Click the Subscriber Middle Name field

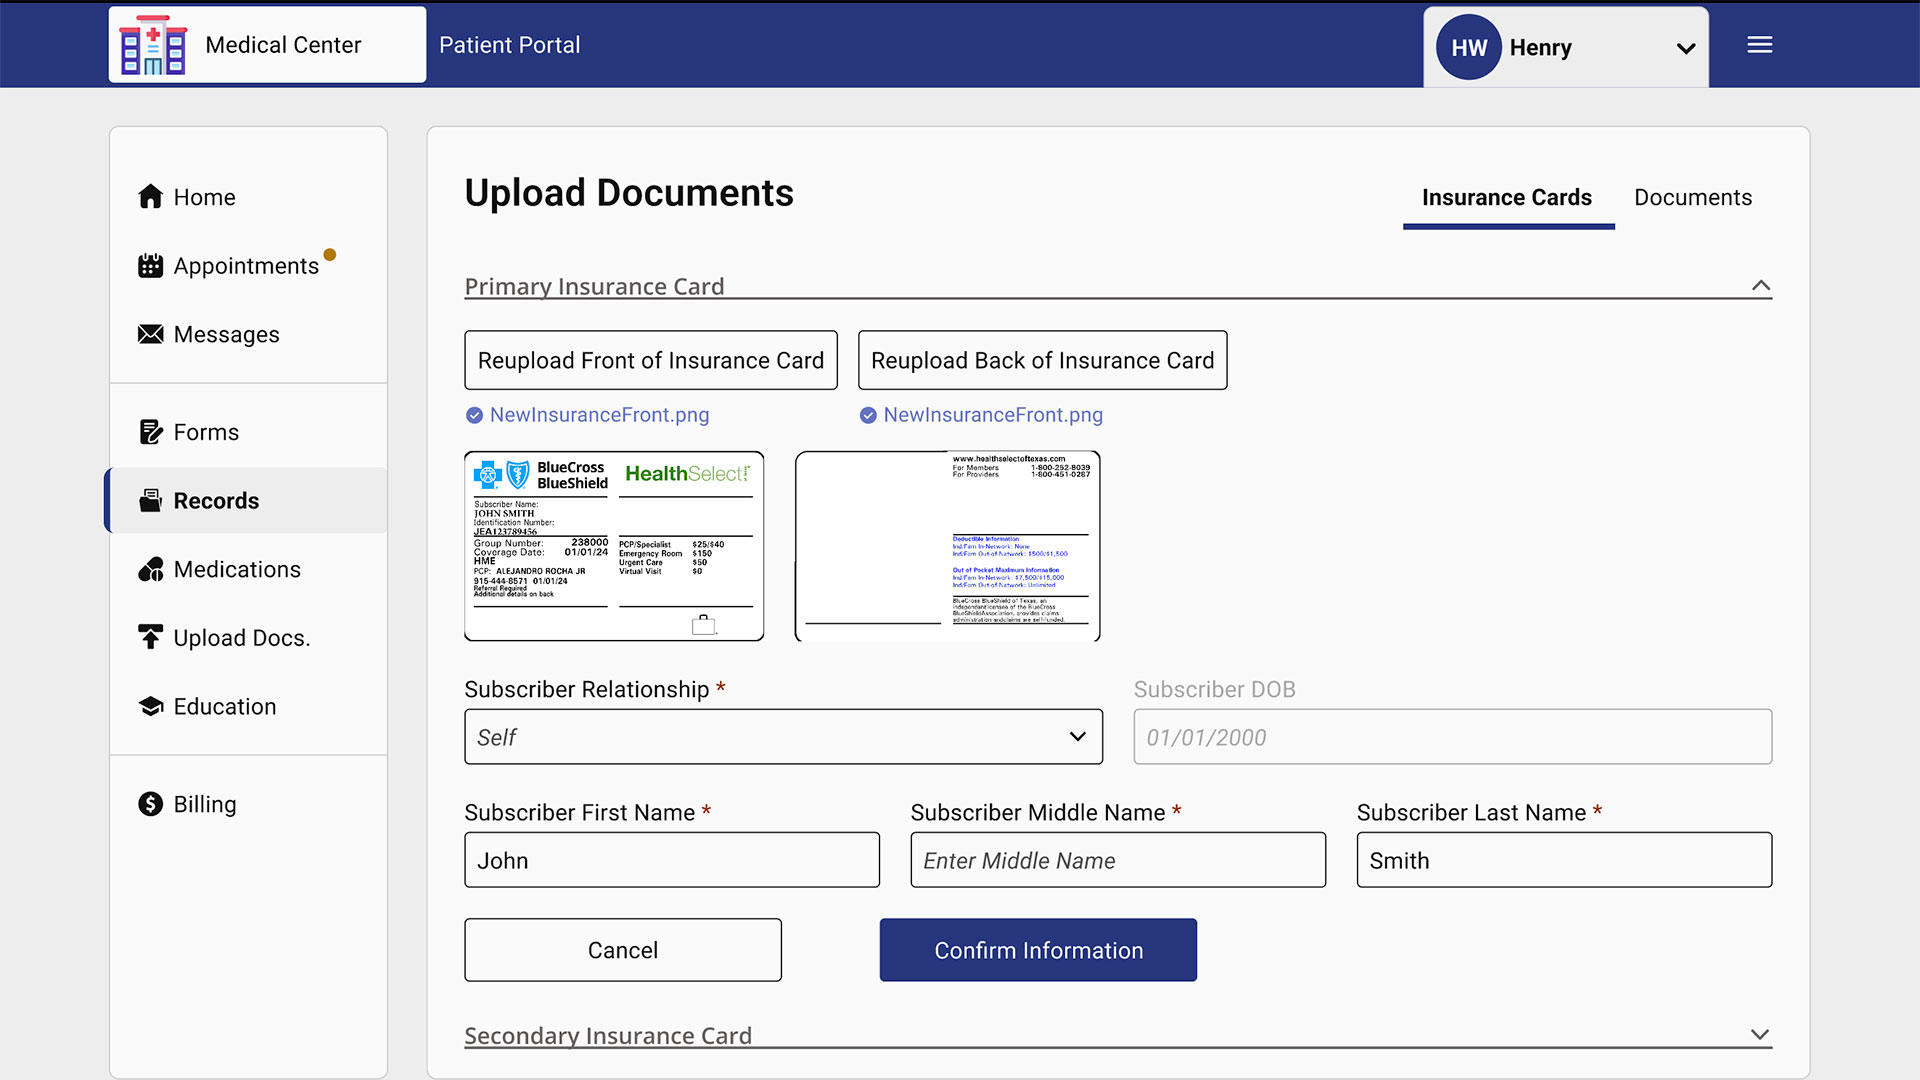point(1117,860)
